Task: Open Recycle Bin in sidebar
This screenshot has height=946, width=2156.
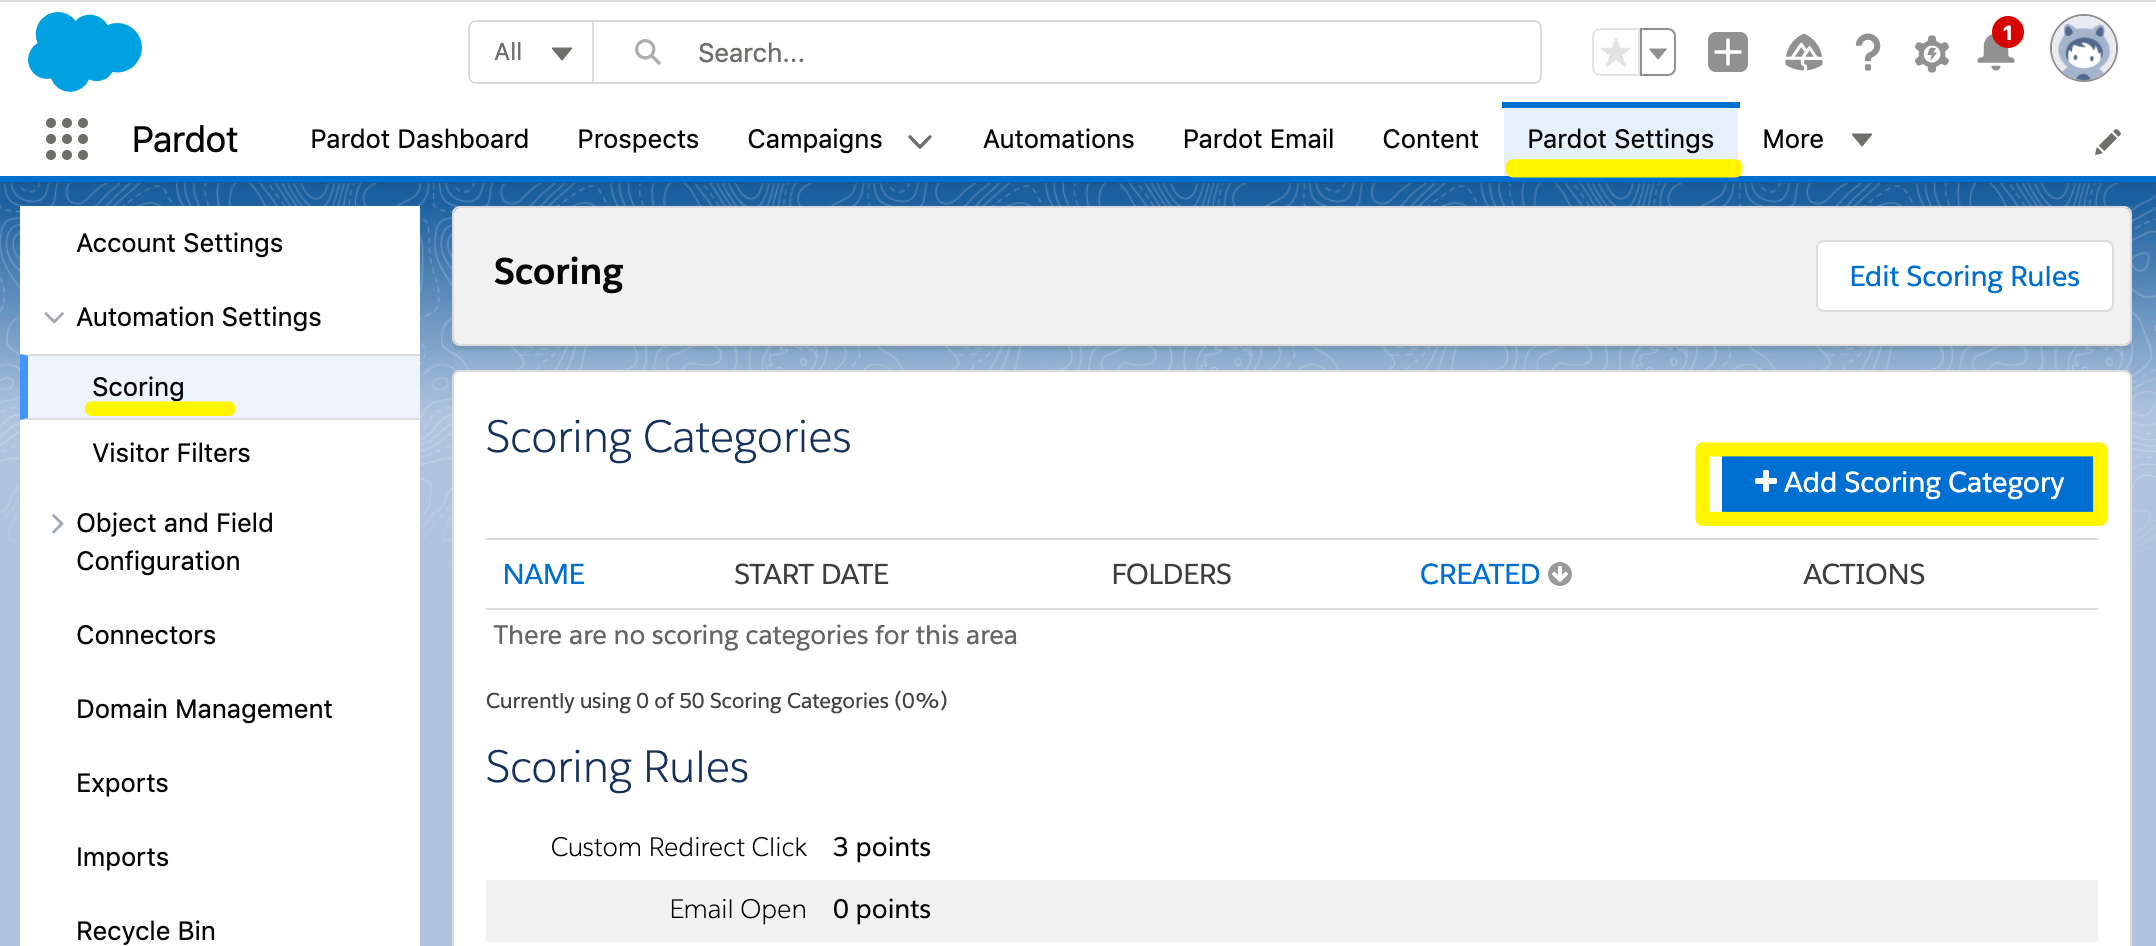Action: coord(146,931)
